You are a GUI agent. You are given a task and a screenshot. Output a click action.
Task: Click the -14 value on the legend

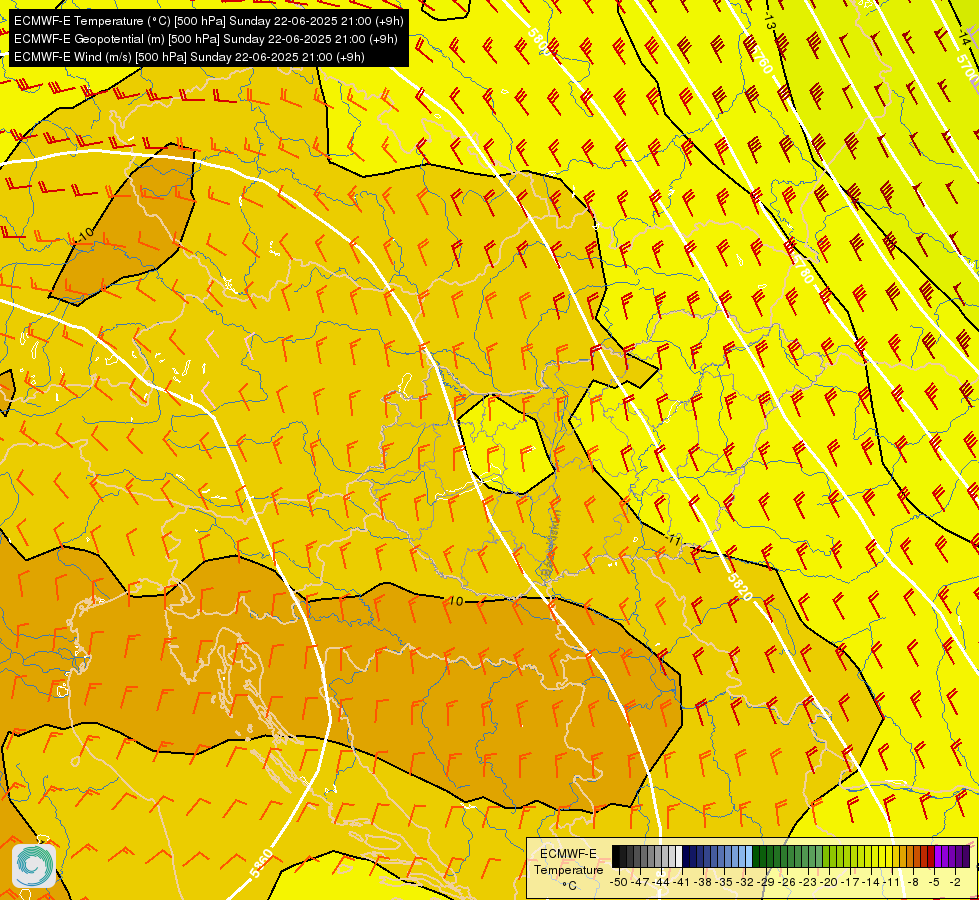click(872, 882)
